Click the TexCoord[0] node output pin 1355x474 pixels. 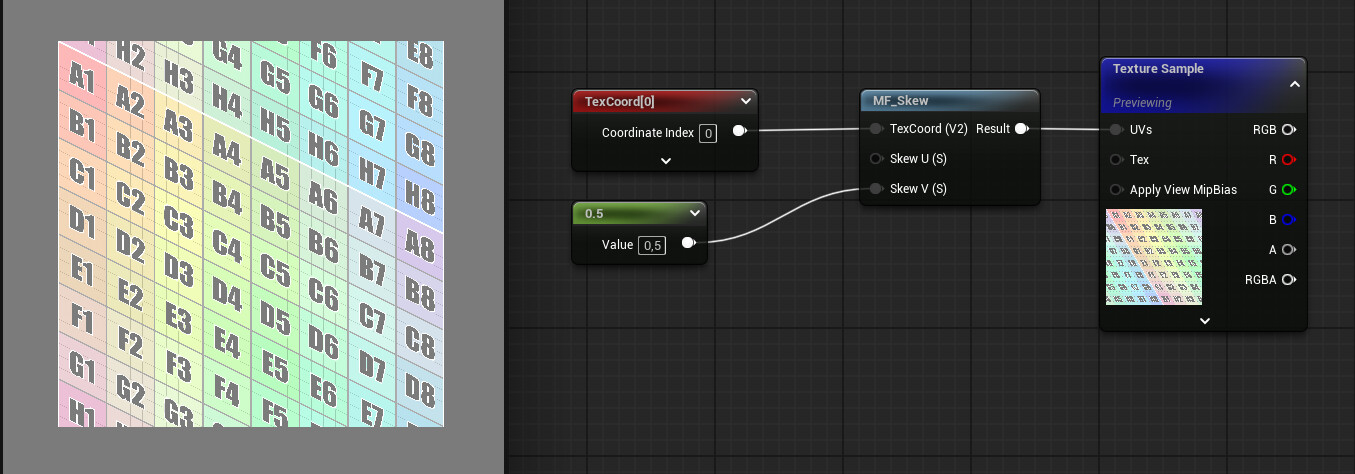click(x=739, y=131)
